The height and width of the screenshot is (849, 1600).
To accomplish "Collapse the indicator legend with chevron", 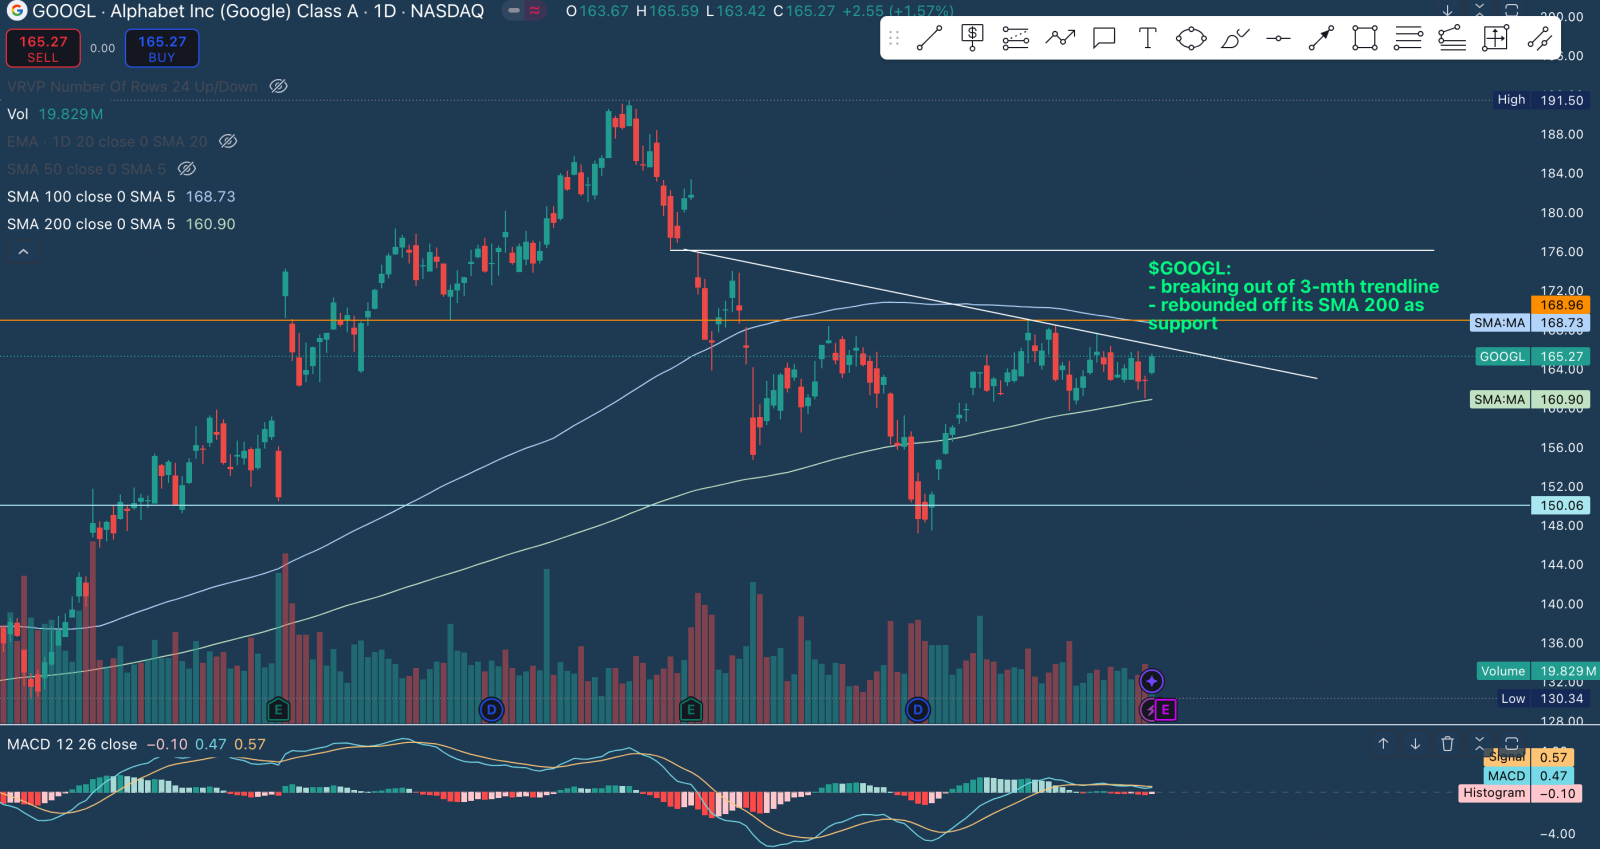I will pos(23,252).
